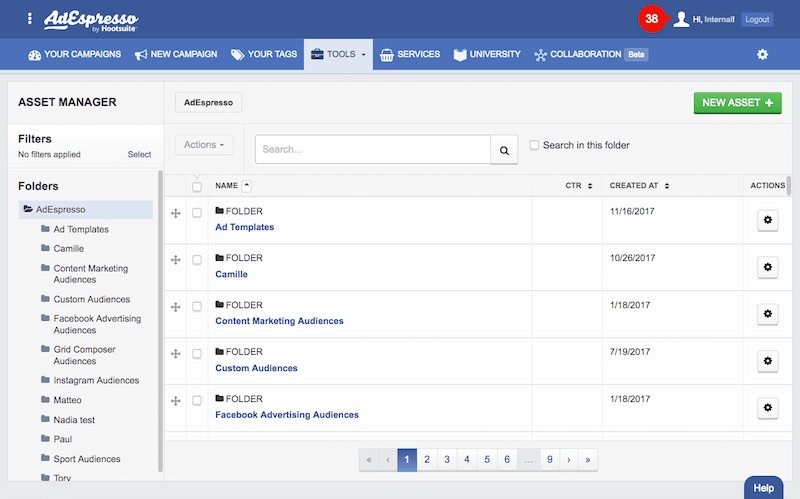
Task: Go to Your Campaigns tab
Action: point(75,54)
